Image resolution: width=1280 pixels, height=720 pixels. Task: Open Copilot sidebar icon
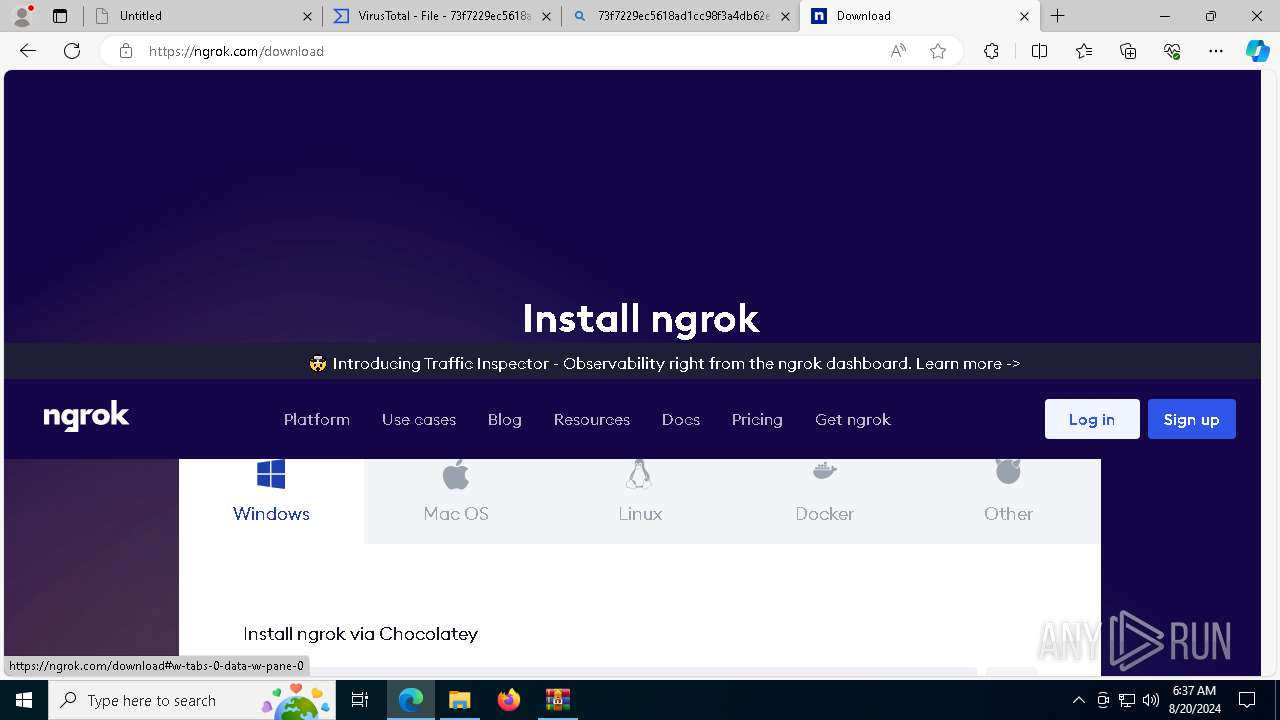(1257, 51)
